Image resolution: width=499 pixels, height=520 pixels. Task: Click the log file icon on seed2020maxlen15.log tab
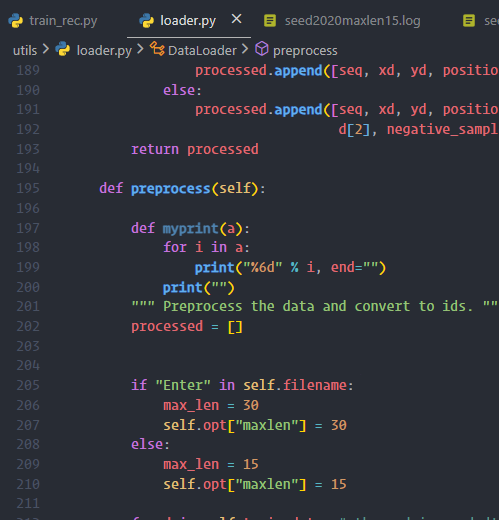click(x=270, y=21)
